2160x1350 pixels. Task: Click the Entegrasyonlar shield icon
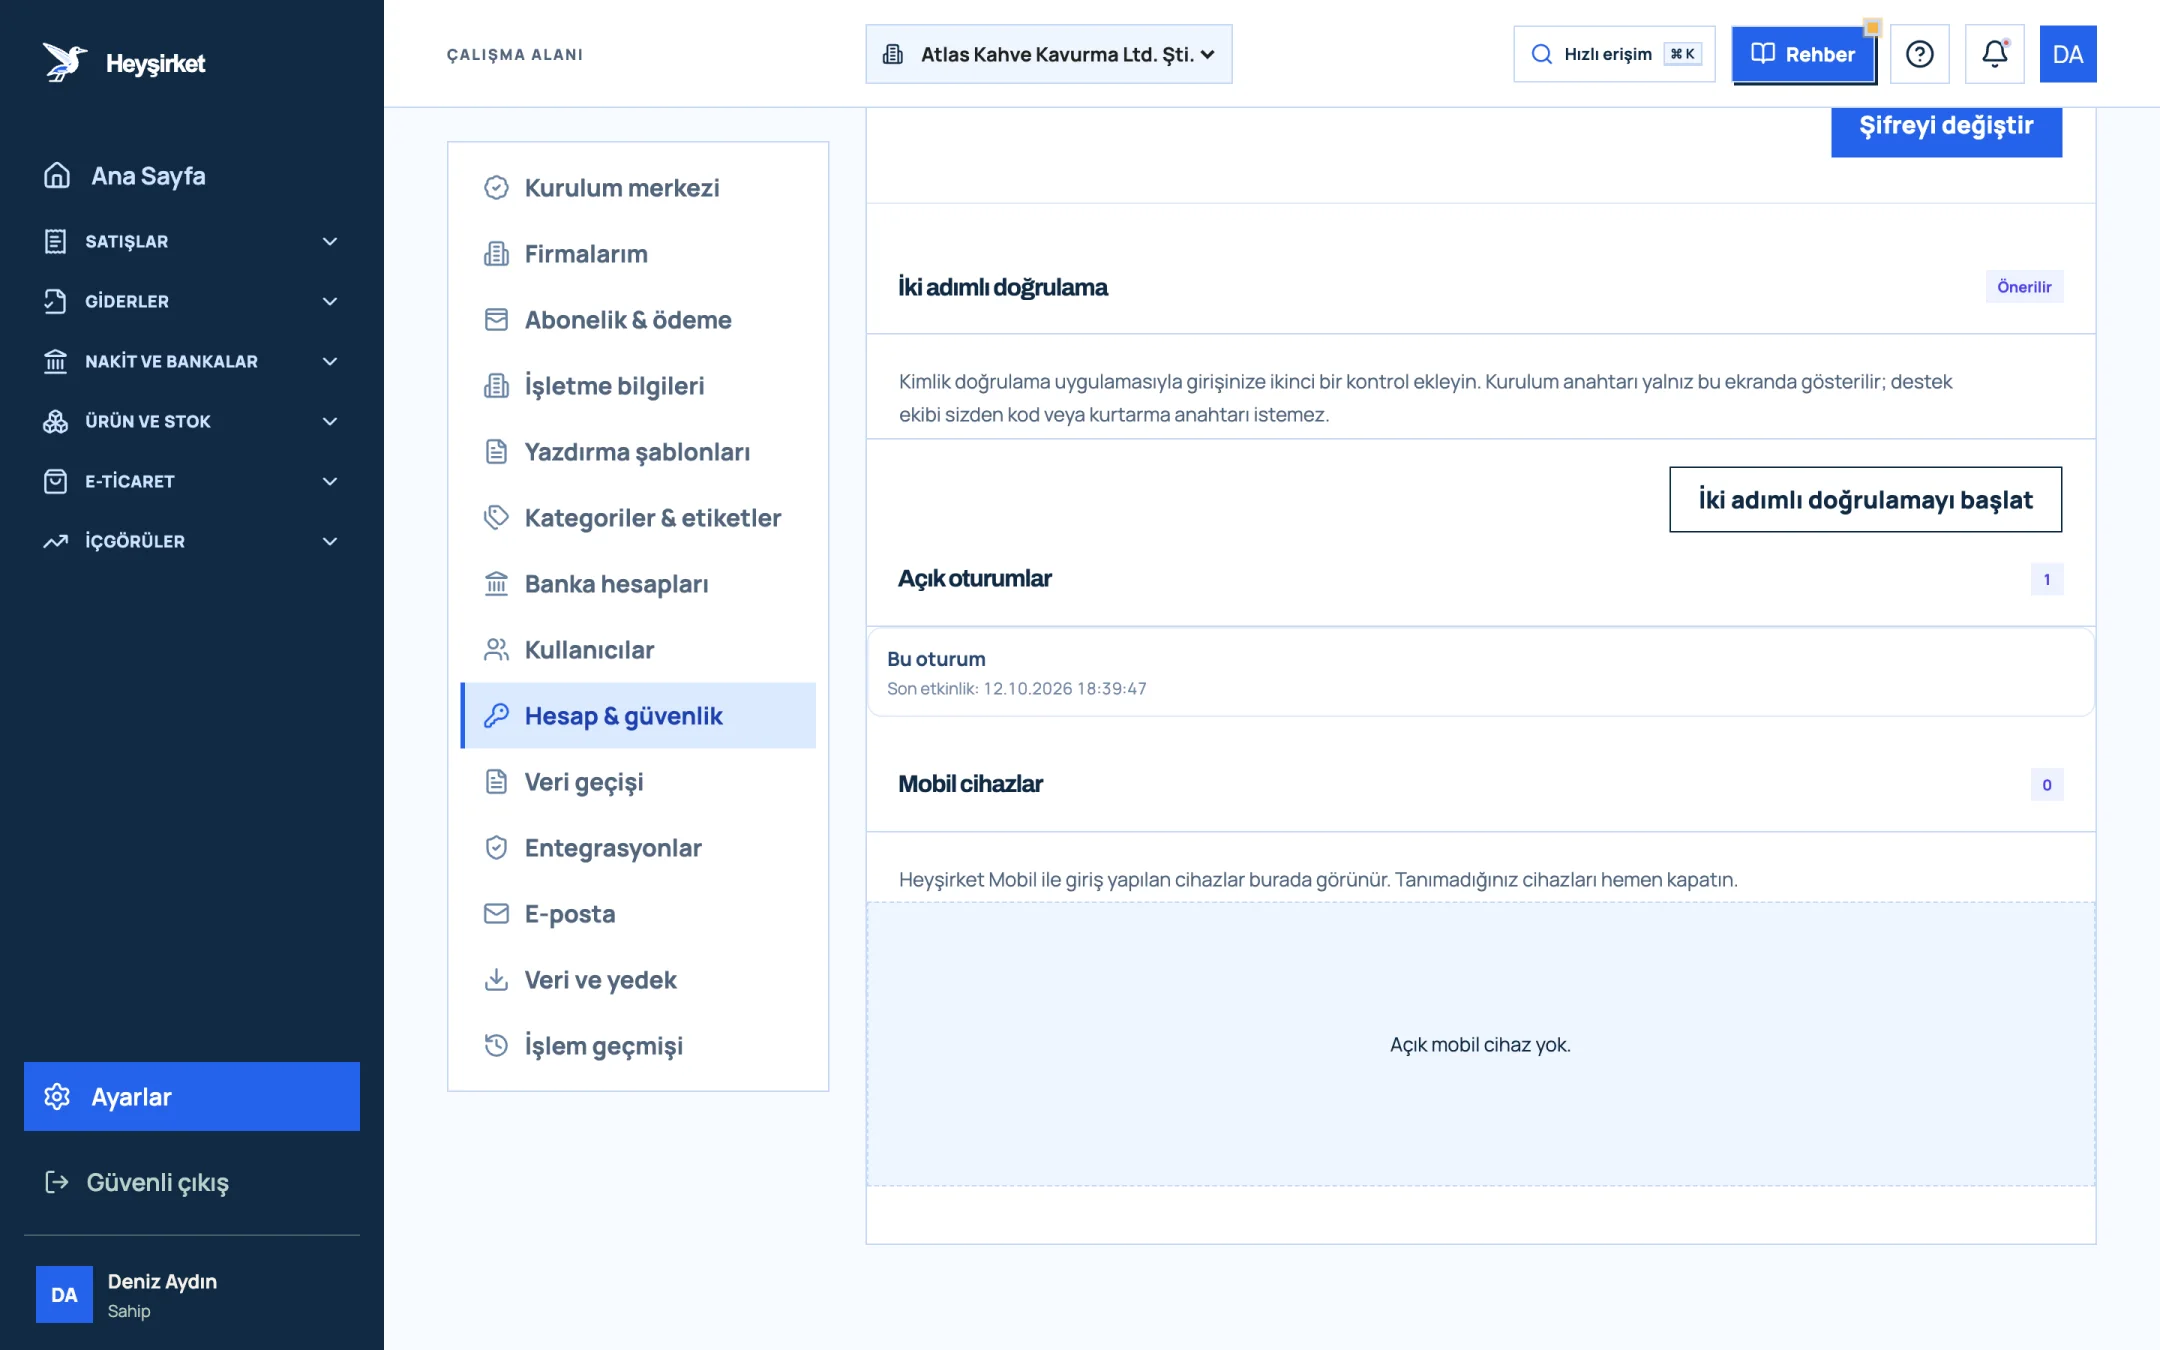click(x=496, y=847)
